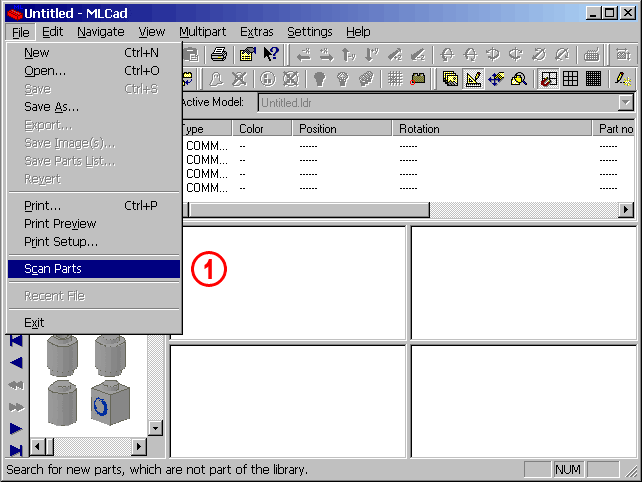This screenshot has width=642, height=482.
Task: Click the gray fast-forward arrows
Action: click(16, 407)
